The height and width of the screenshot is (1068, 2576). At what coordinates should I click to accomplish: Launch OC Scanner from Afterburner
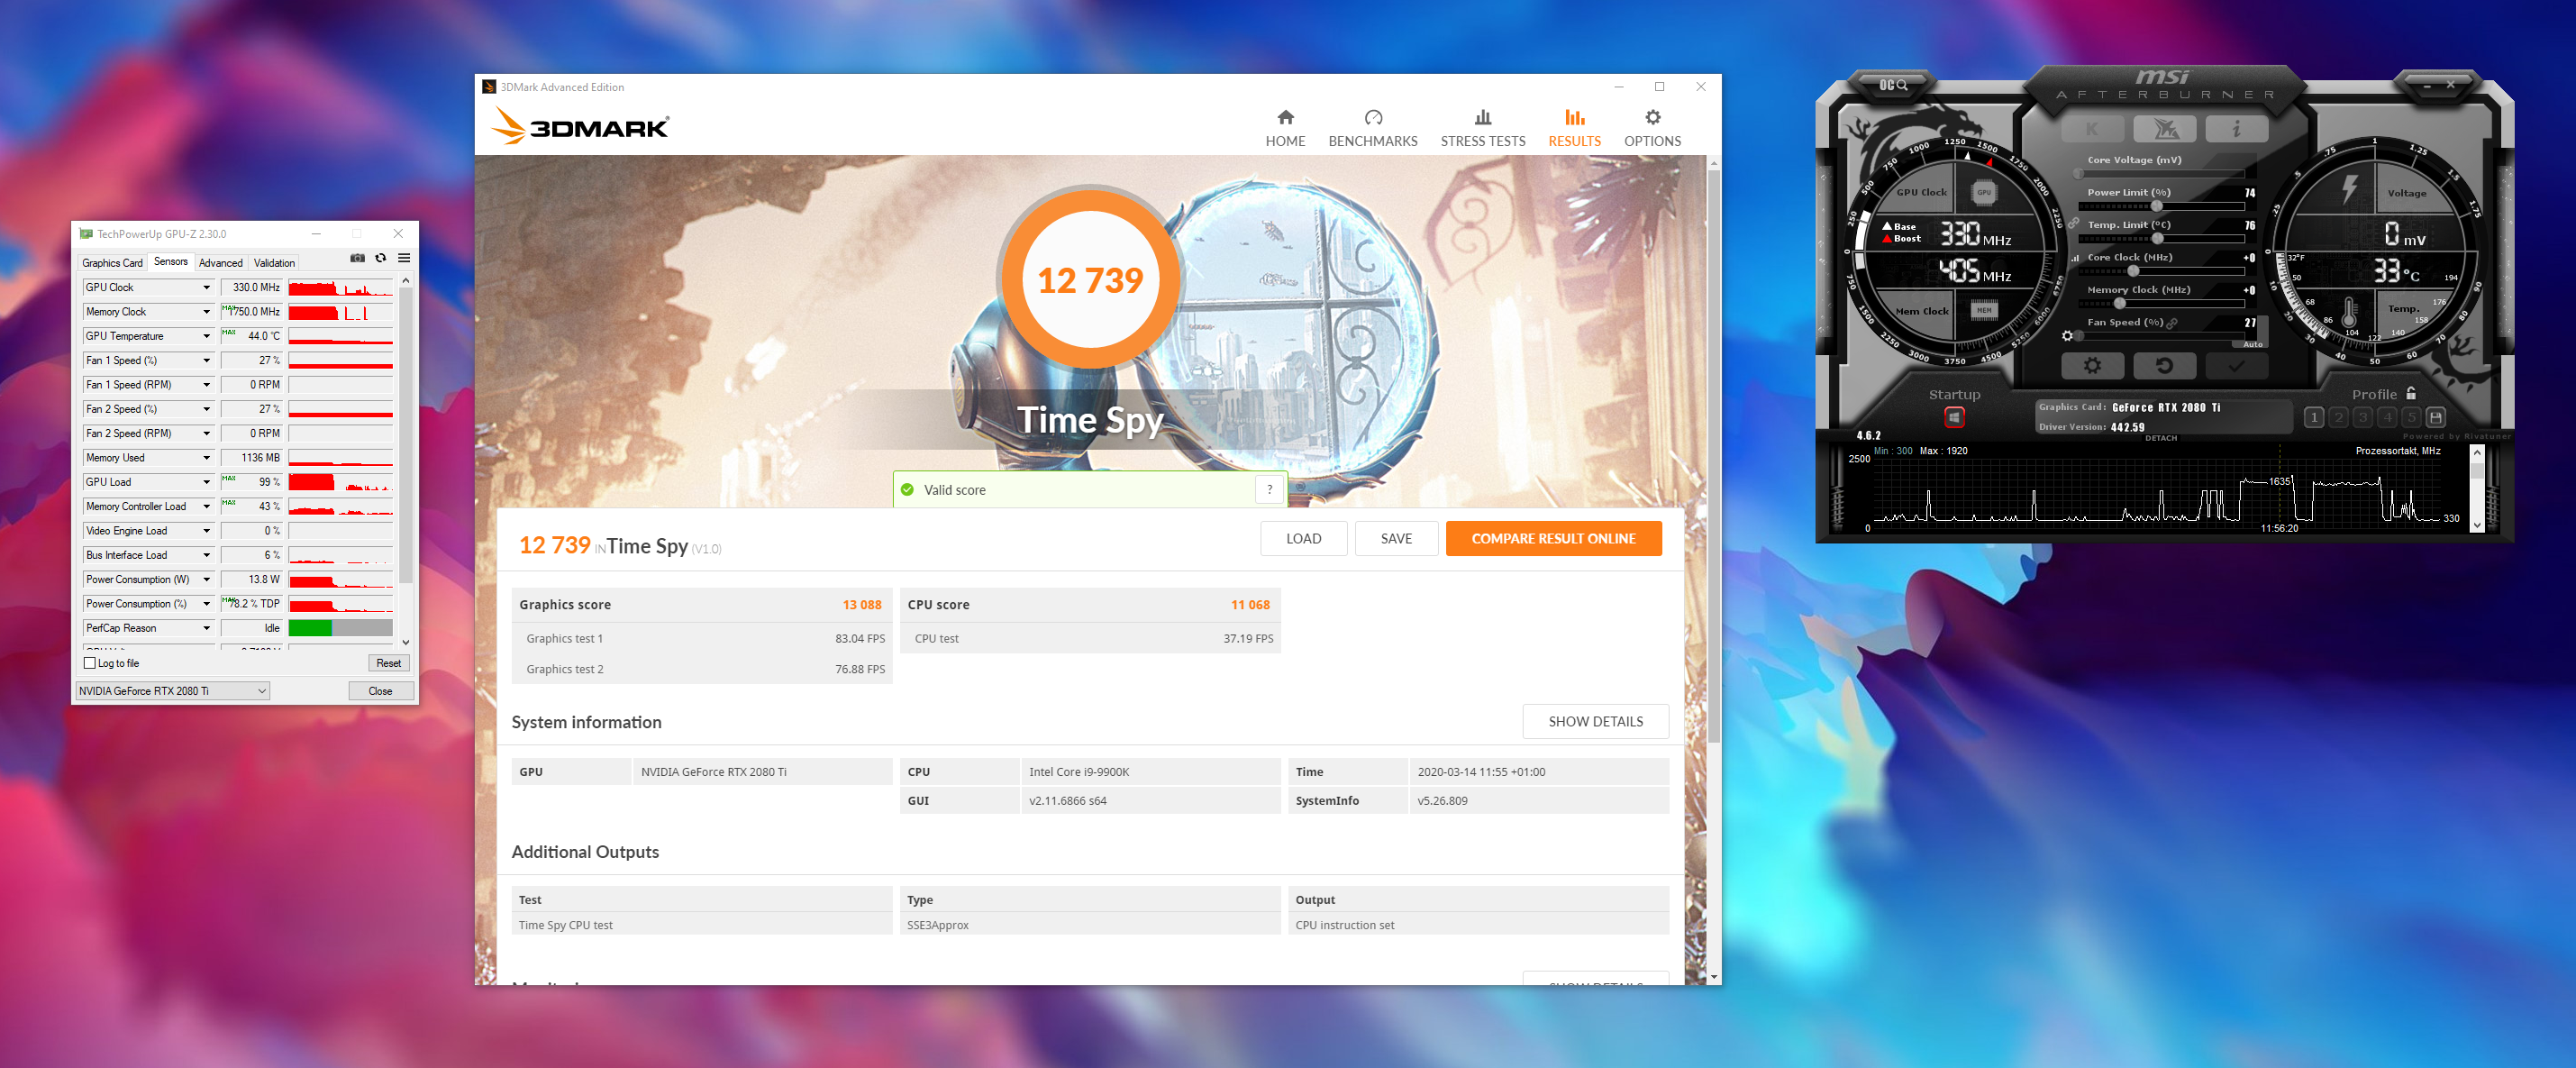1892,85
